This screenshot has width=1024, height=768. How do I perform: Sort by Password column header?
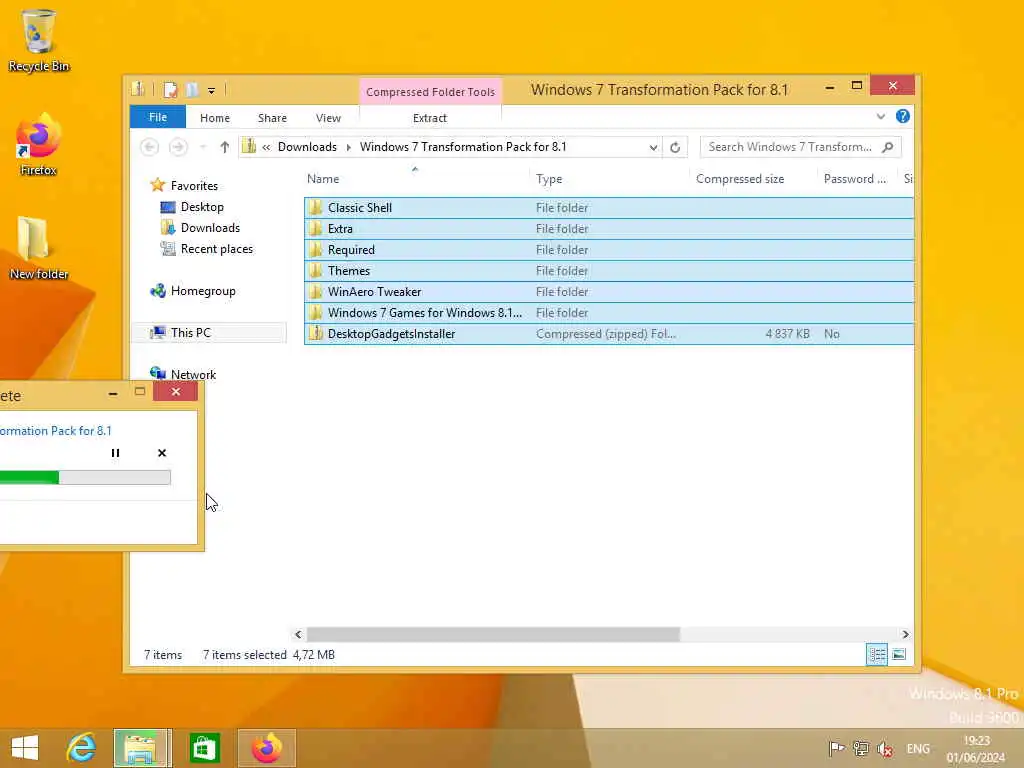coord(855,179)
